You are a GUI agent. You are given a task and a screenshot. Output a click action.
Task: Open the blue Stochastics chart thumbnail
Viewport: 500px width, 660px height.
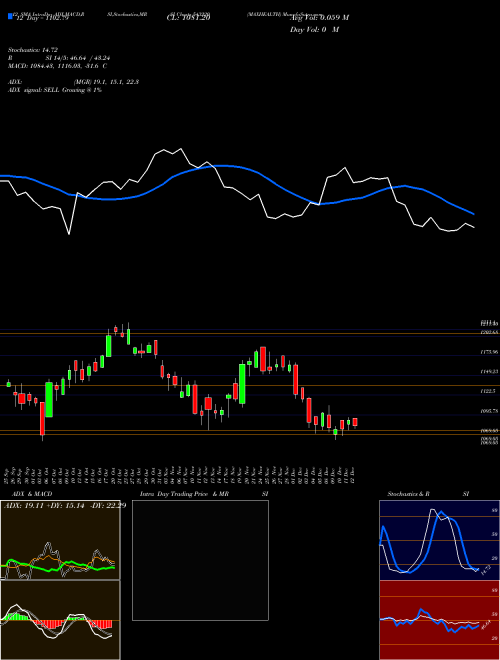coord(439,540)
